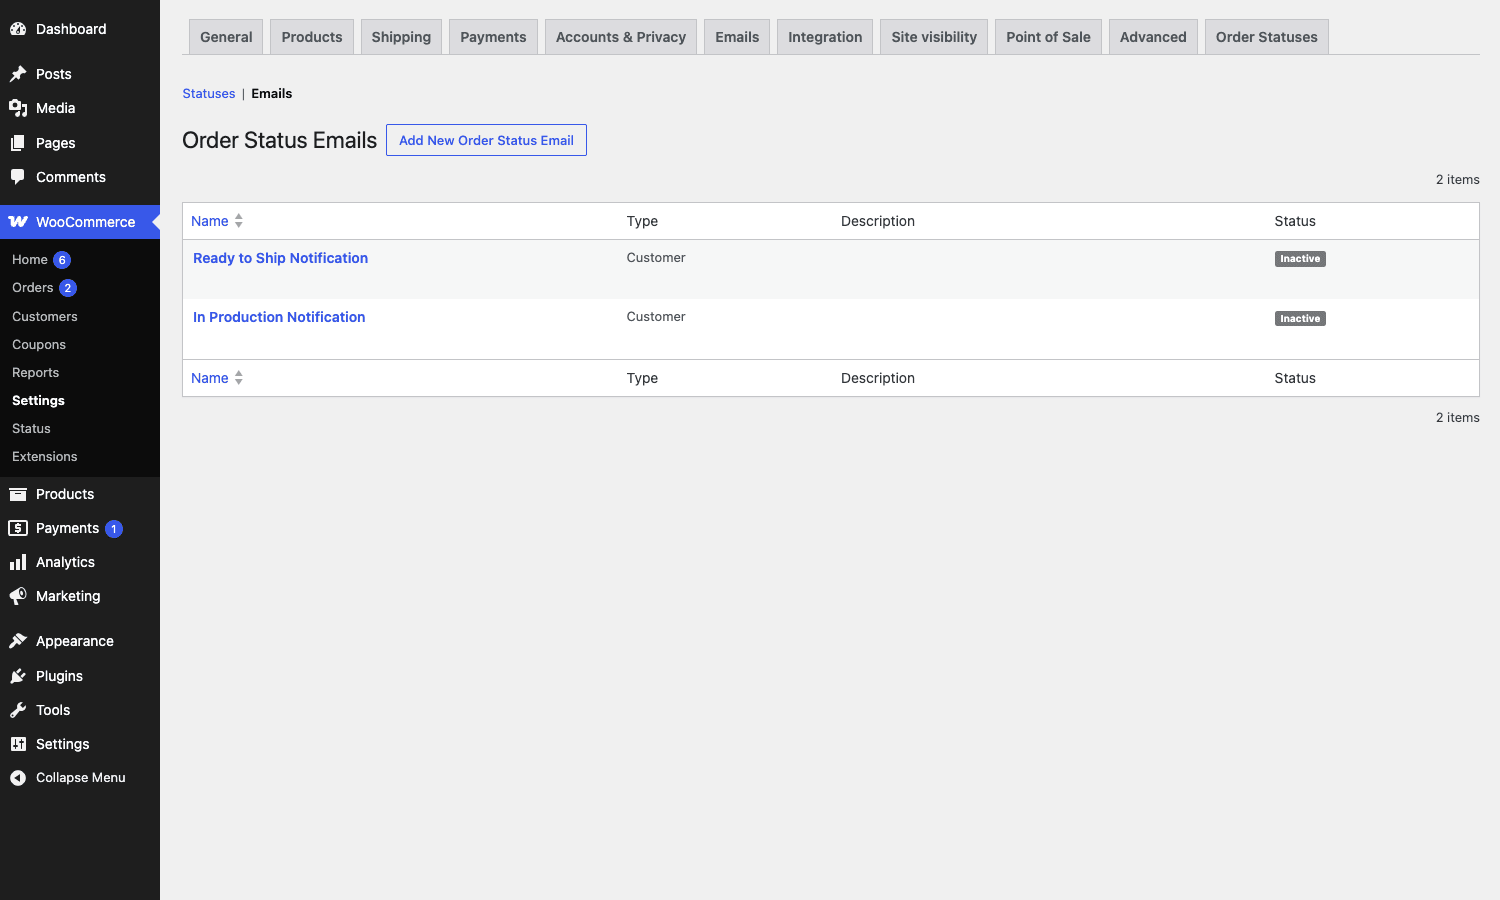Open WooCommerce Orders submenu
This screenshot has height=900, width=1500.
click(x=33, y=288)
